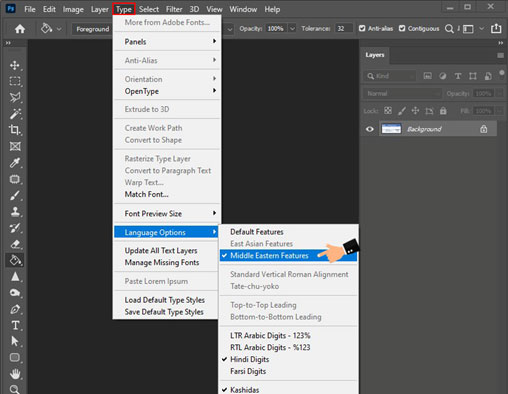Click the Tolerance value field
The width and height of the screenshot is (508, 394).
(344, 29)
